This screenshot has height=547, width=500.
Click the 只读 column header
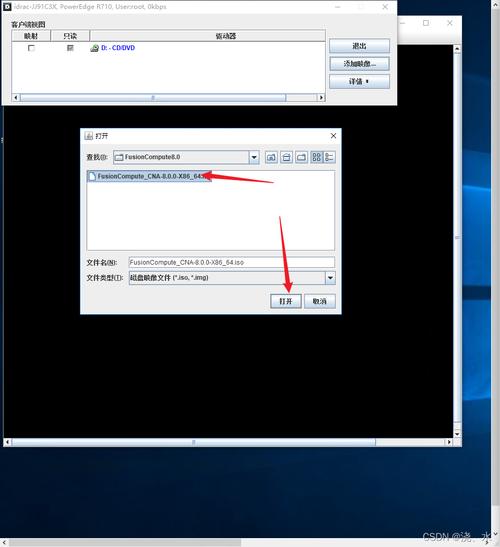(70, 36)
